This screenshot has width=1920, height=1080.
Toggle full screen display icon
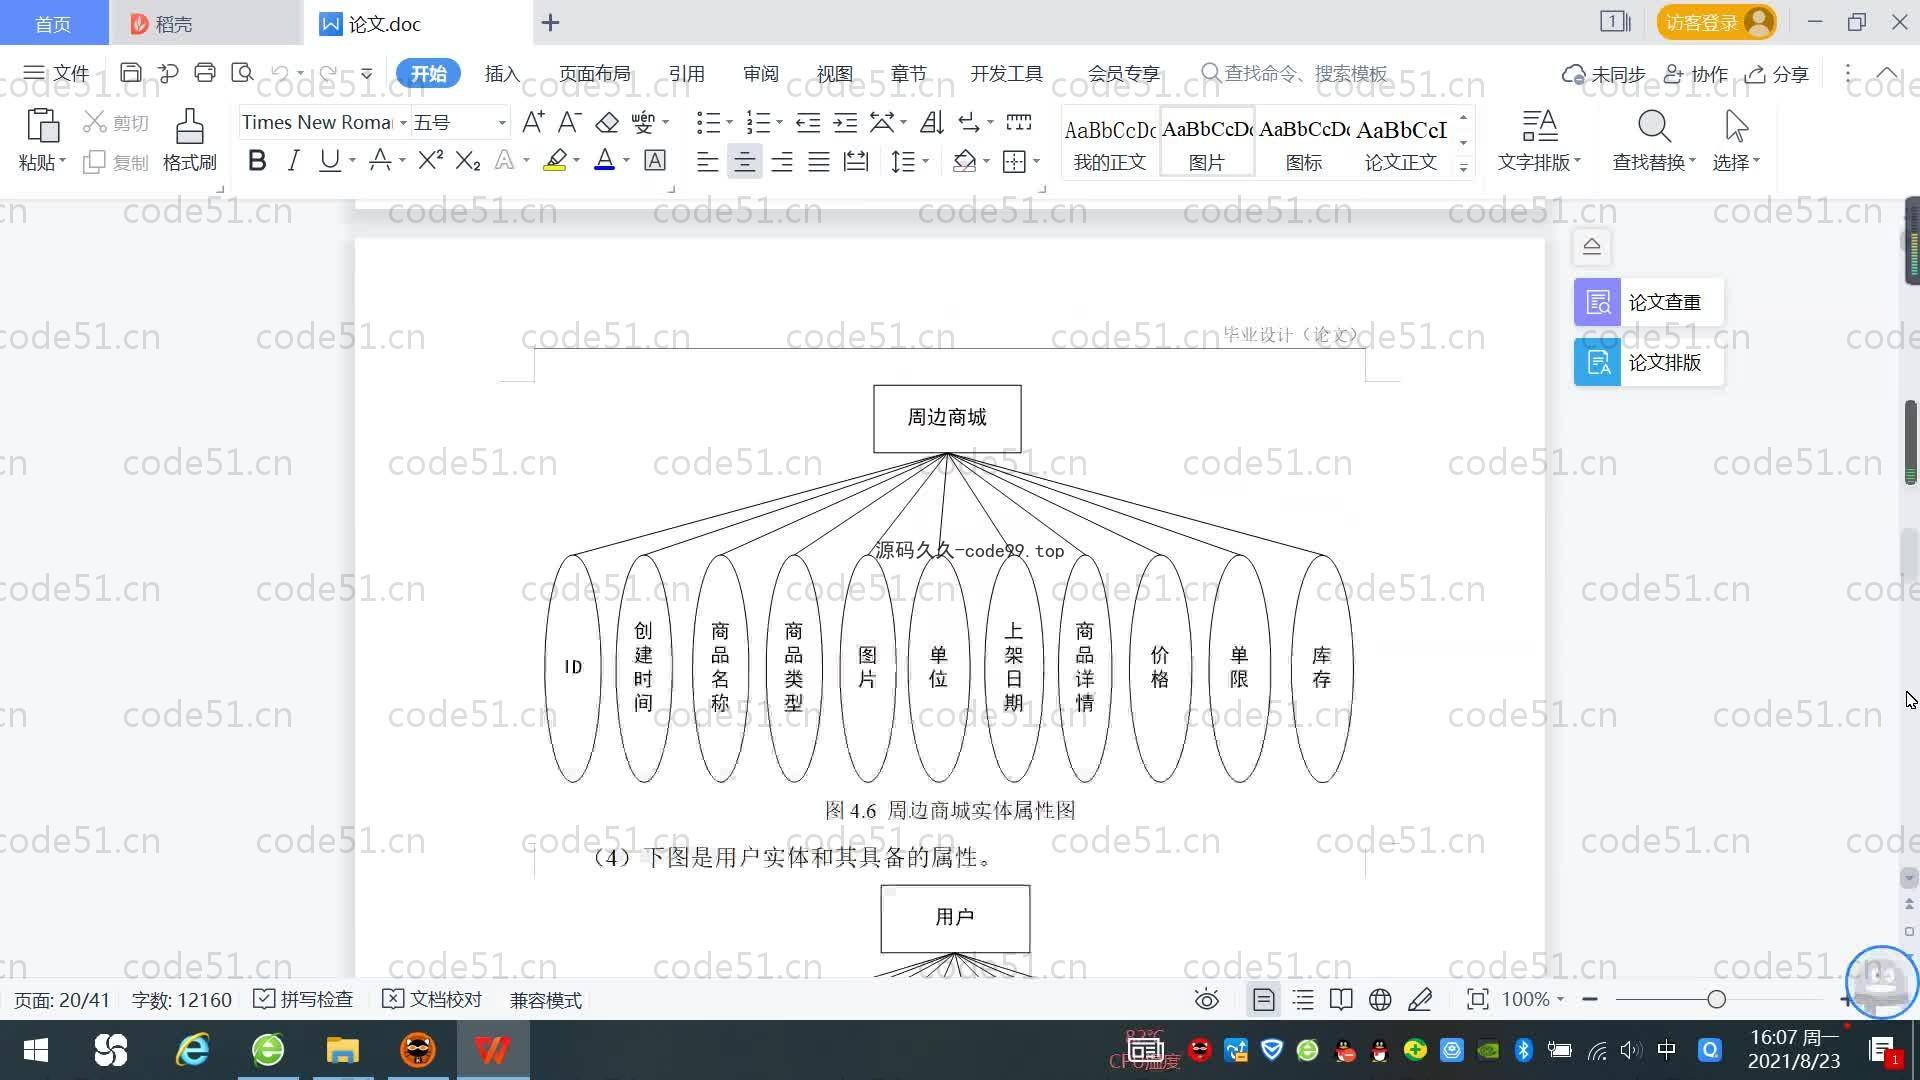[1477, 999]
